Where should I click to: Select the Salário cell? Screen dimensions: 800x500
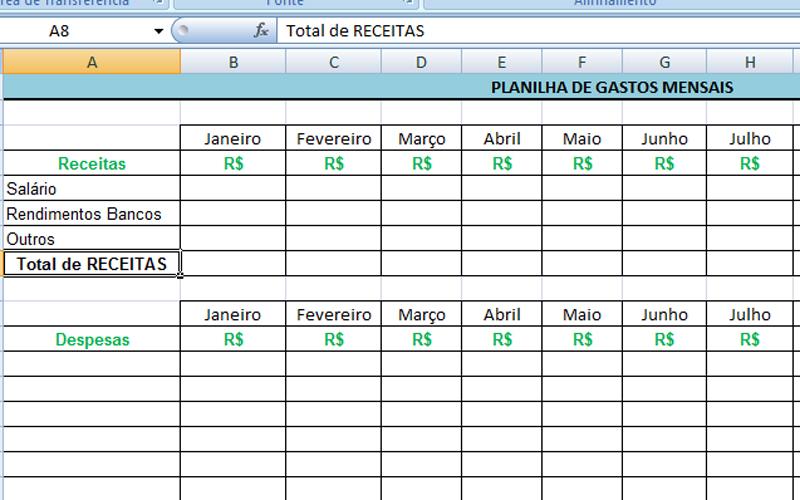[x=92, y=188]
